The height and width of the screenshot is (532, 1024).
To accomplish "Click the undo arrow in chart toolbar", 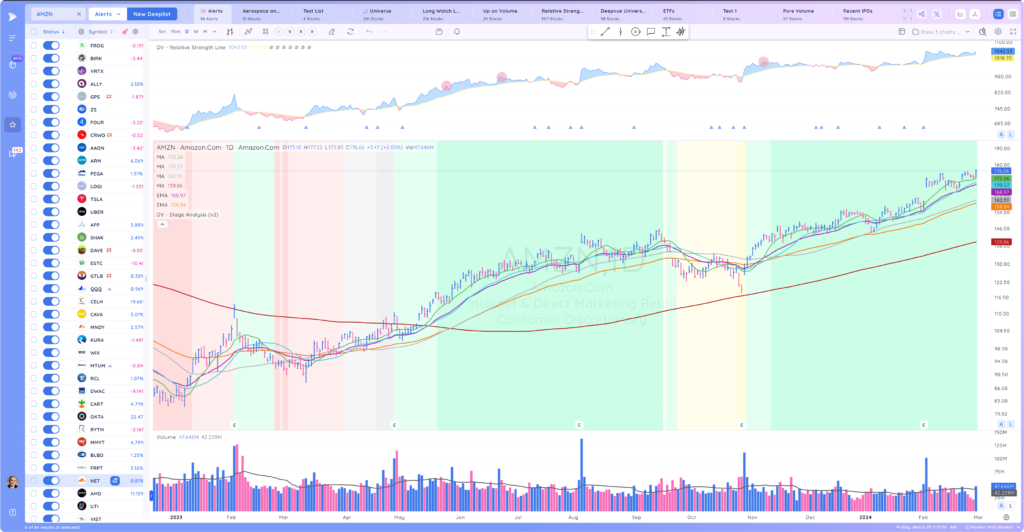I will (369, 31).
